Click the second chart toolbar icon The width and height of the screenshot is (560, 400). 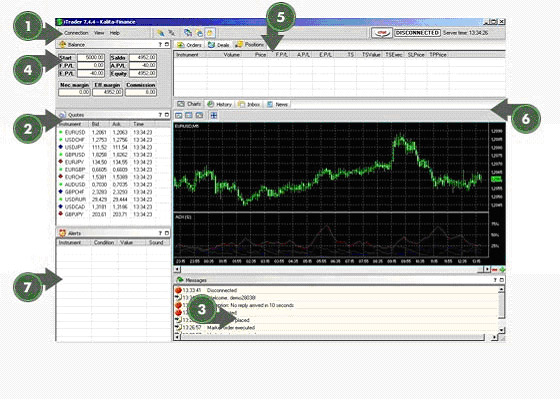[x=189, y=115]
